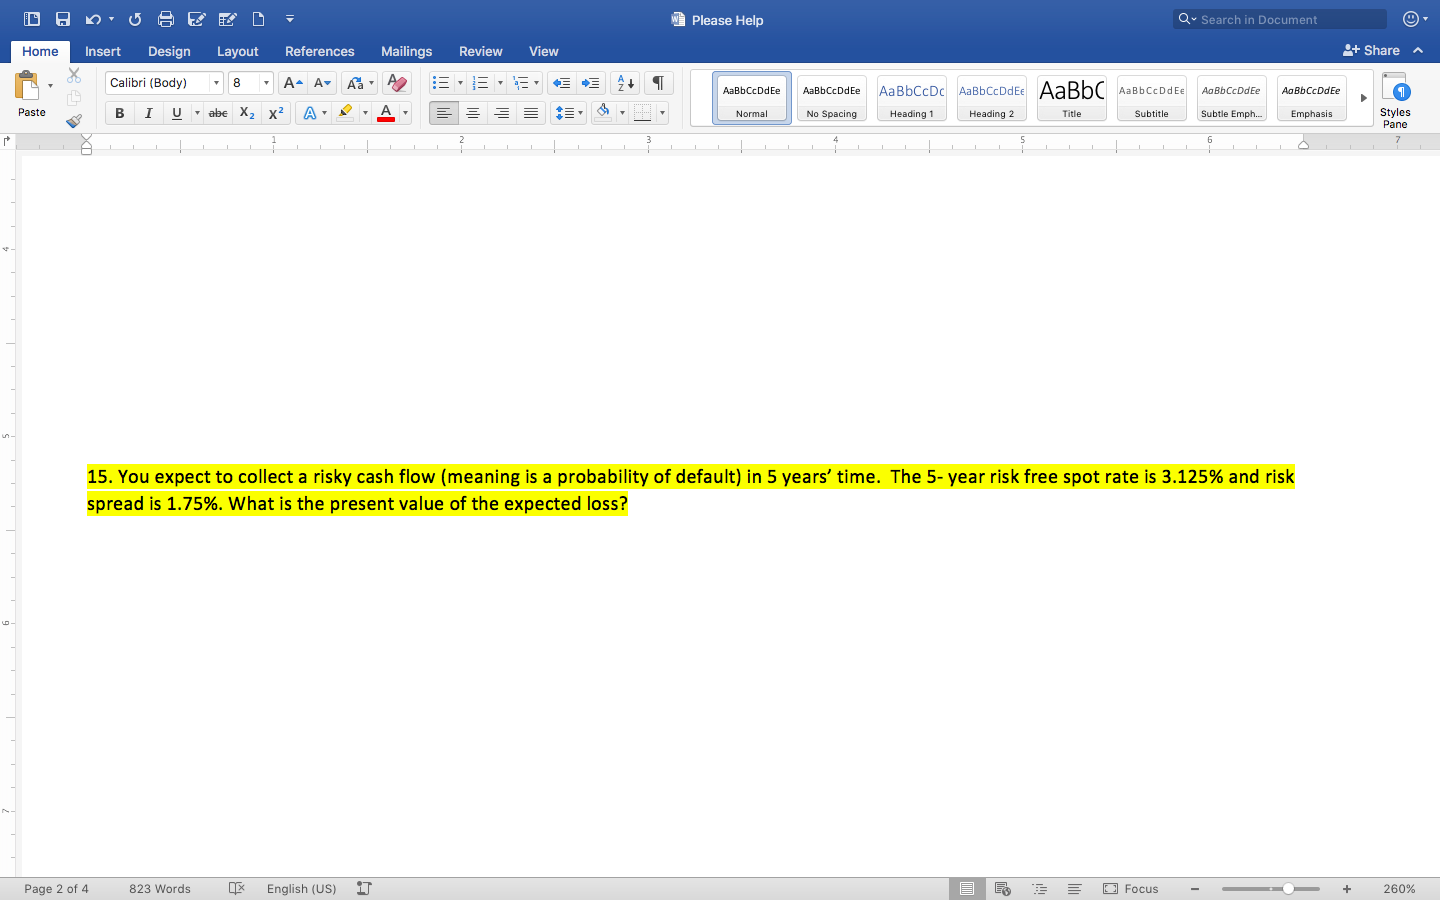The height and width of the screenshot is (900, 1440).
Task: Increase the paragraph indent
Action: pyautogui.click(x=590, y=82)
